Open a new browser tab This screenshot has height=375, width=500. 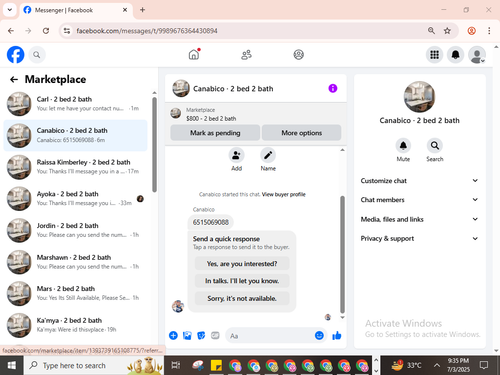pos(142,10)
